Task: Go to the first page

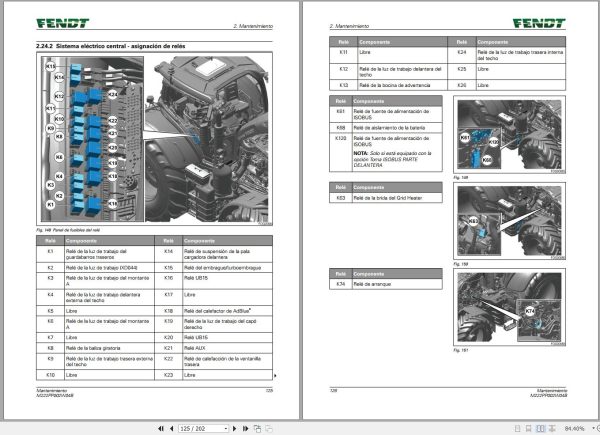Action: 161,428
